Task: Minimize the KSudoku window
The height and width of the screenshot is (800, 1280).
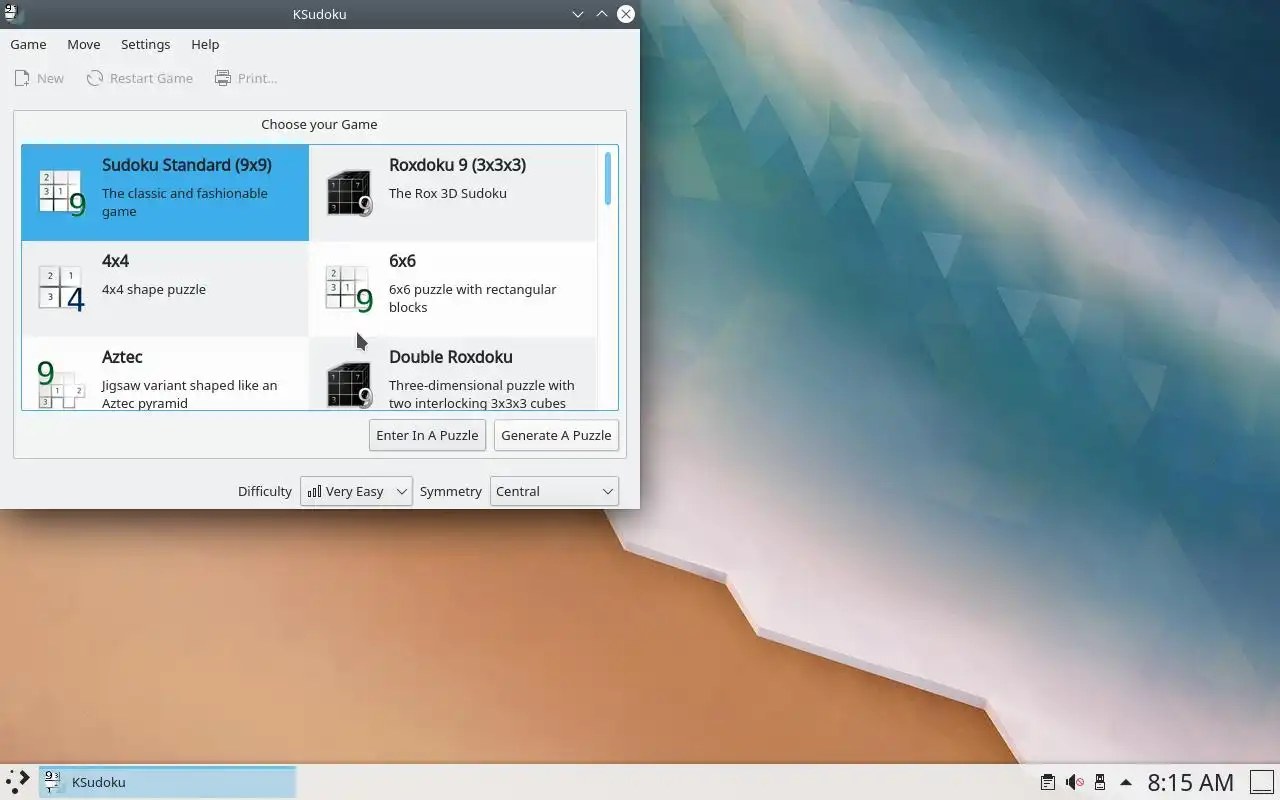Action: (578, 14)
